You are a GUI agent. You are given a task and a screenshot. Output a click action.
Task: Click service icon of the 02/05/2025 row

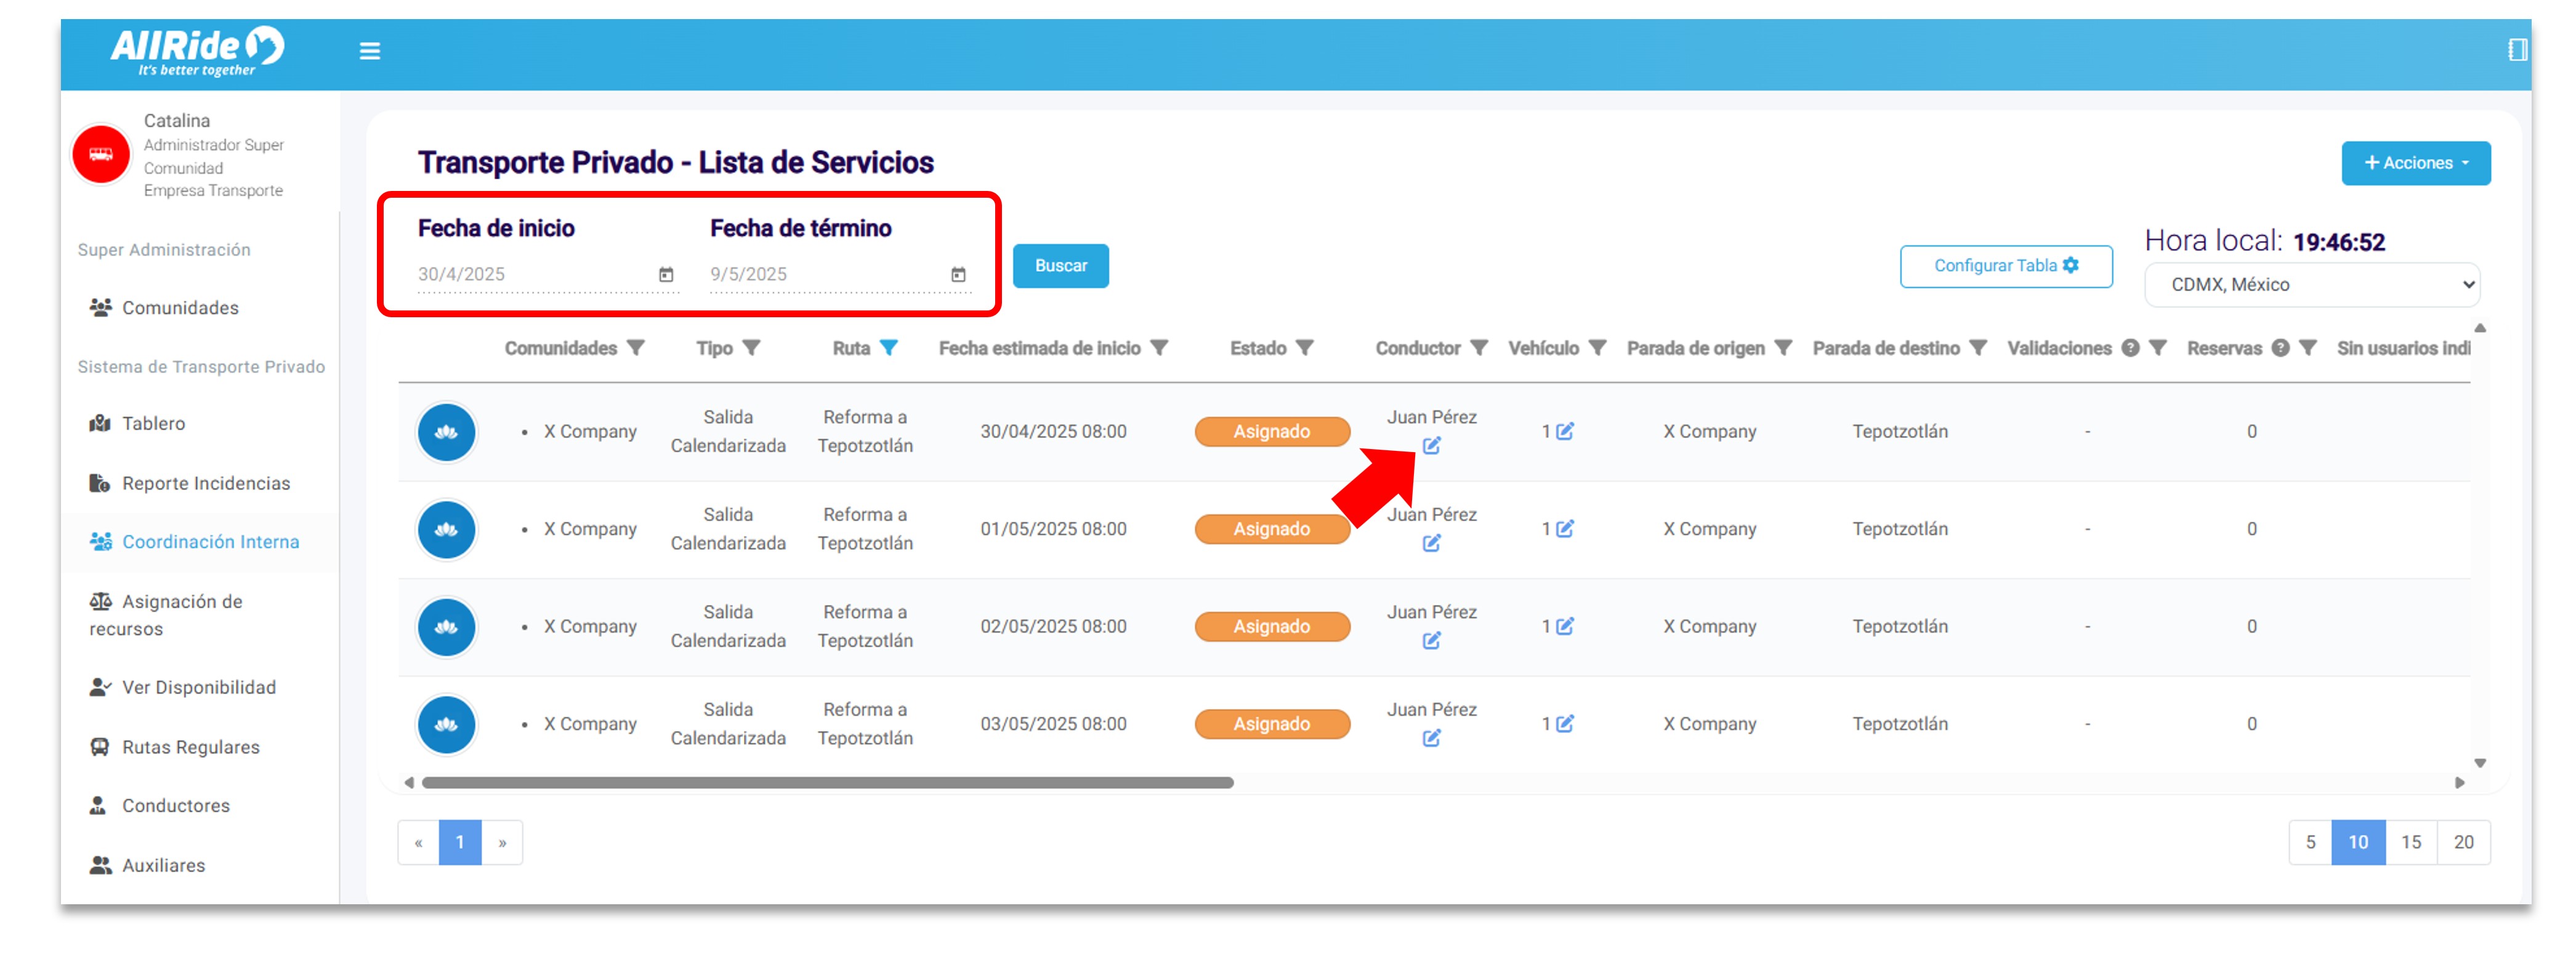pos(446,627)
